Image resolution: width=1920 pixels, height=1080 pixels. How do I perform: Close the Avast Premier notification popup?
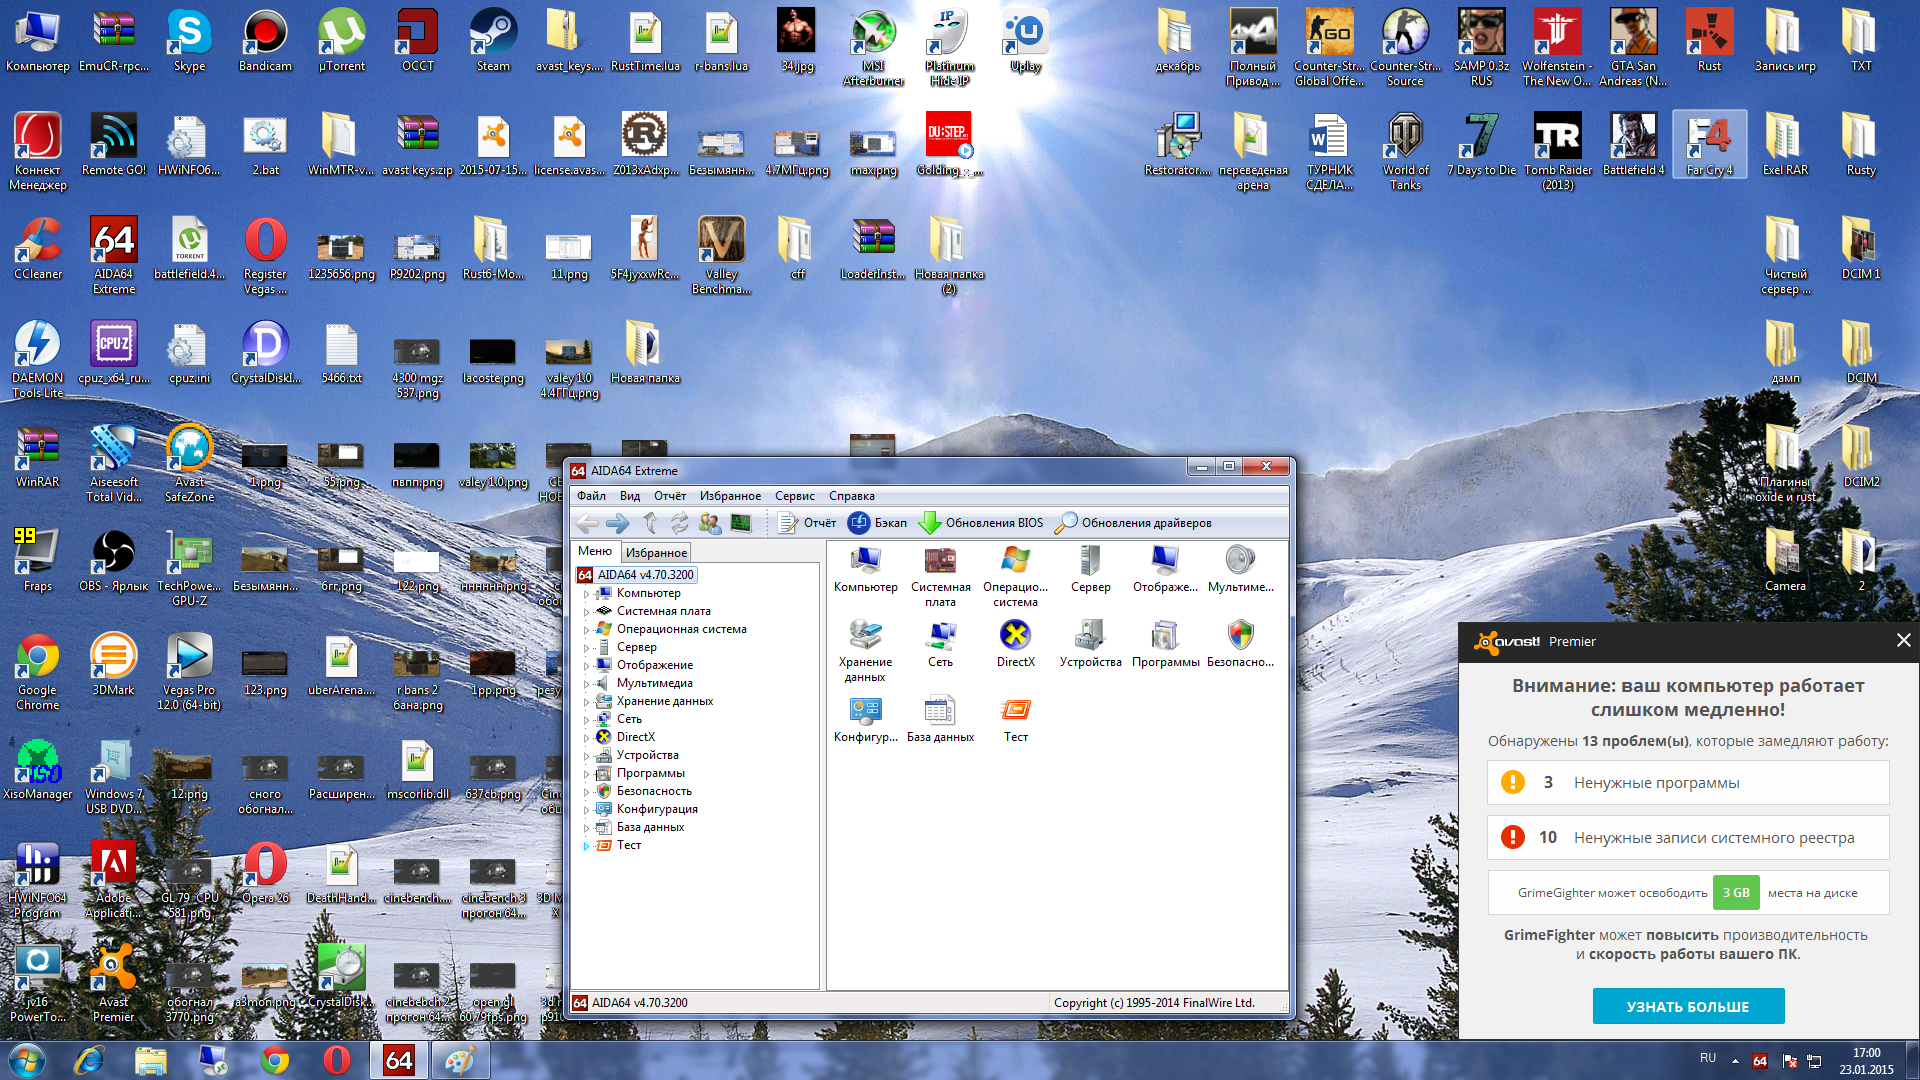coord(1903,640)
